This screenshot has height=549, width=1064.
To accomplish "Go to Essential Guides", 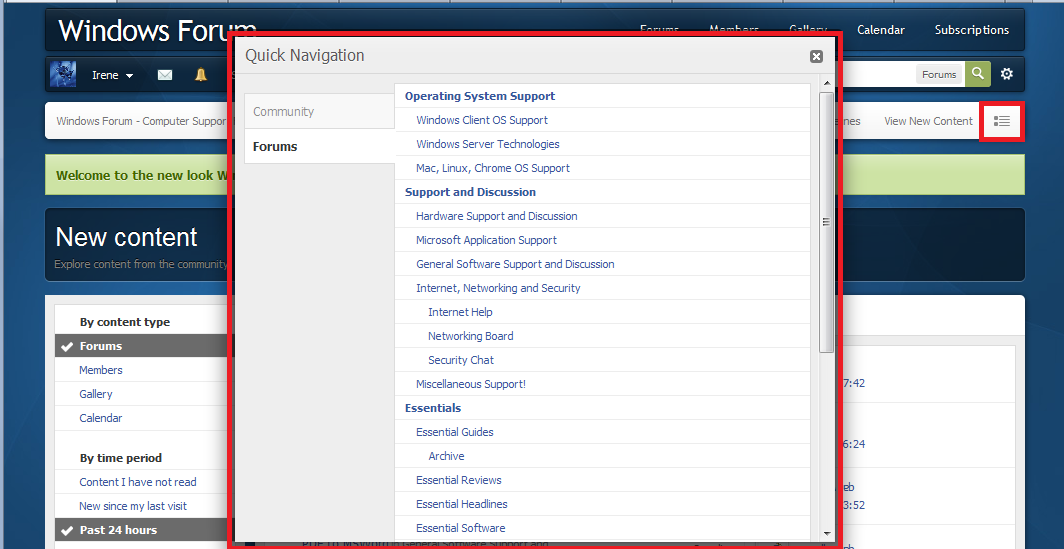I will pos(455,432).
